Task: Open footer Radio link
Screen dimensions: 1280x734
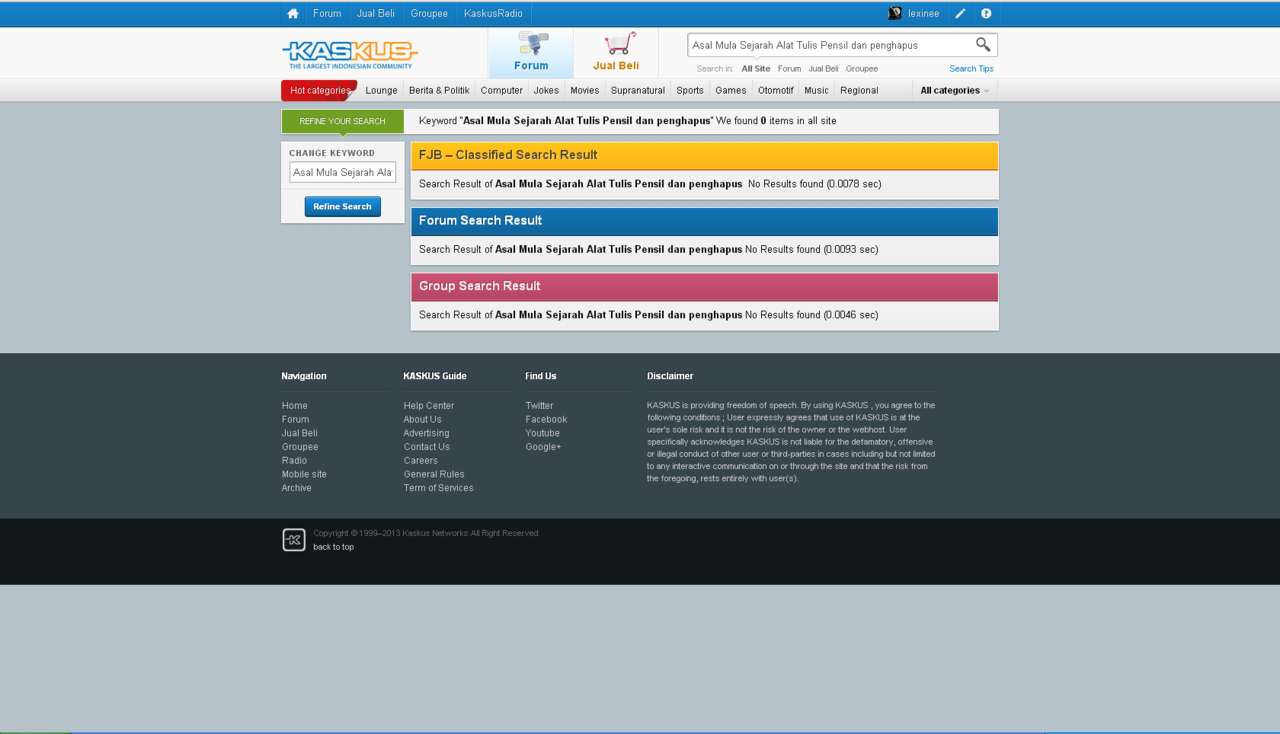Action: tap(294, 461)
